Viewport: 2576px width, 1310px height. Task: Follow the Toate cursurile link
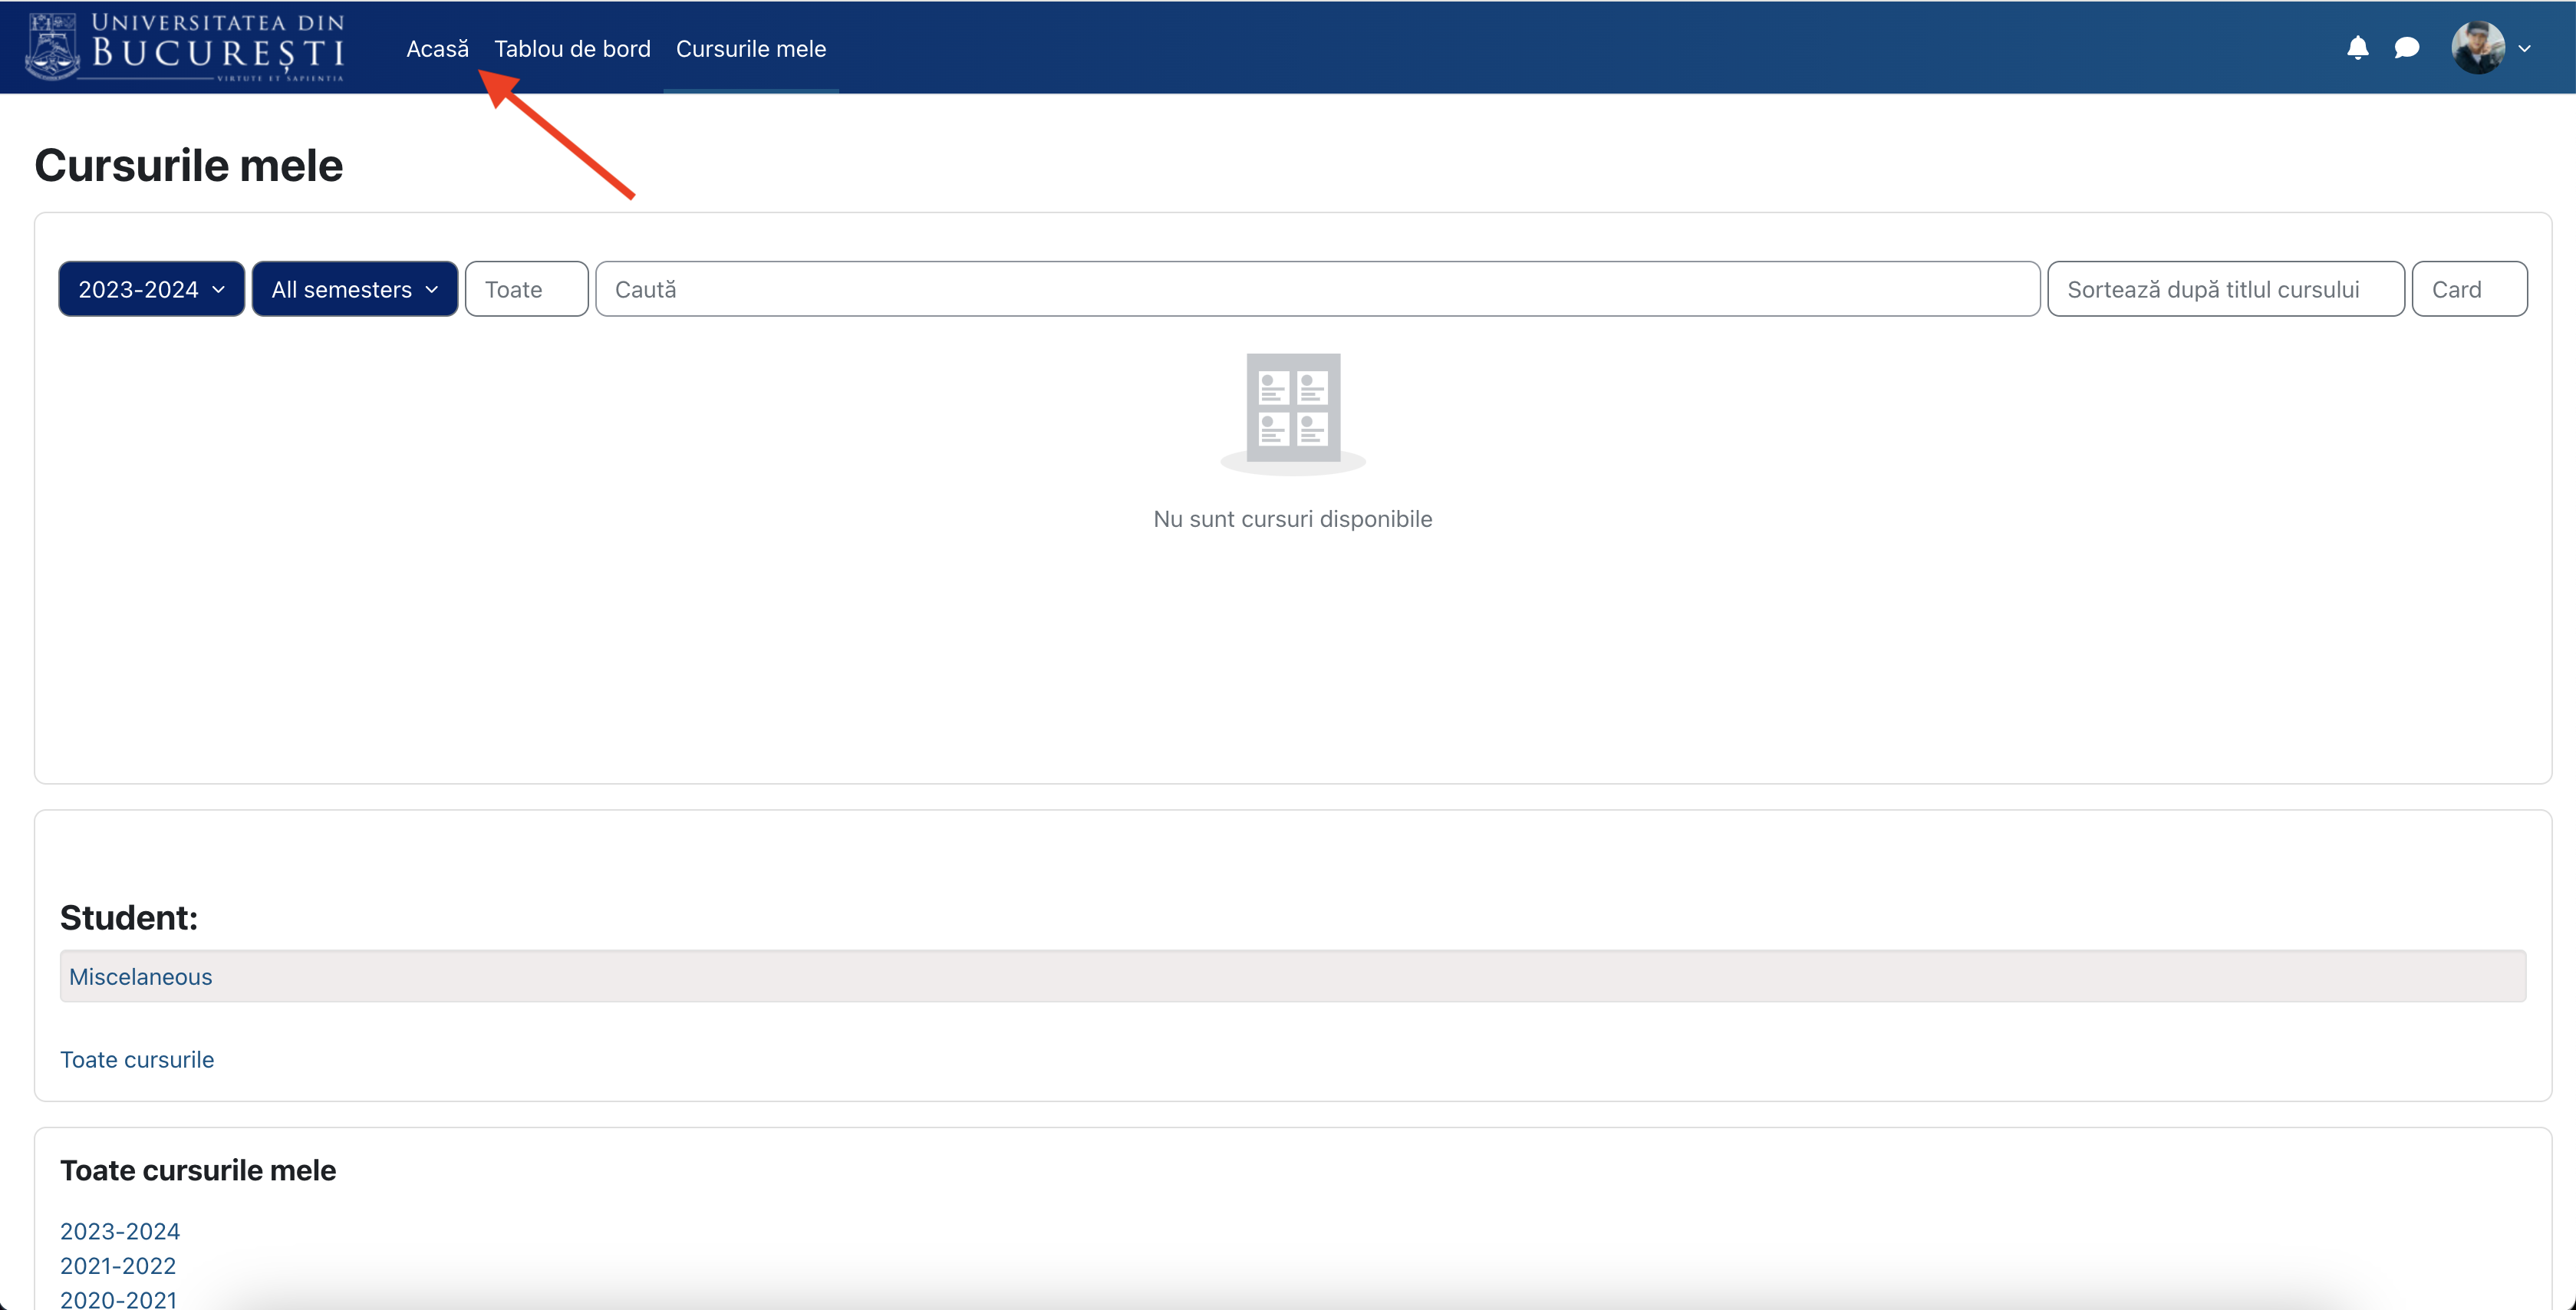click(137, 1059)
